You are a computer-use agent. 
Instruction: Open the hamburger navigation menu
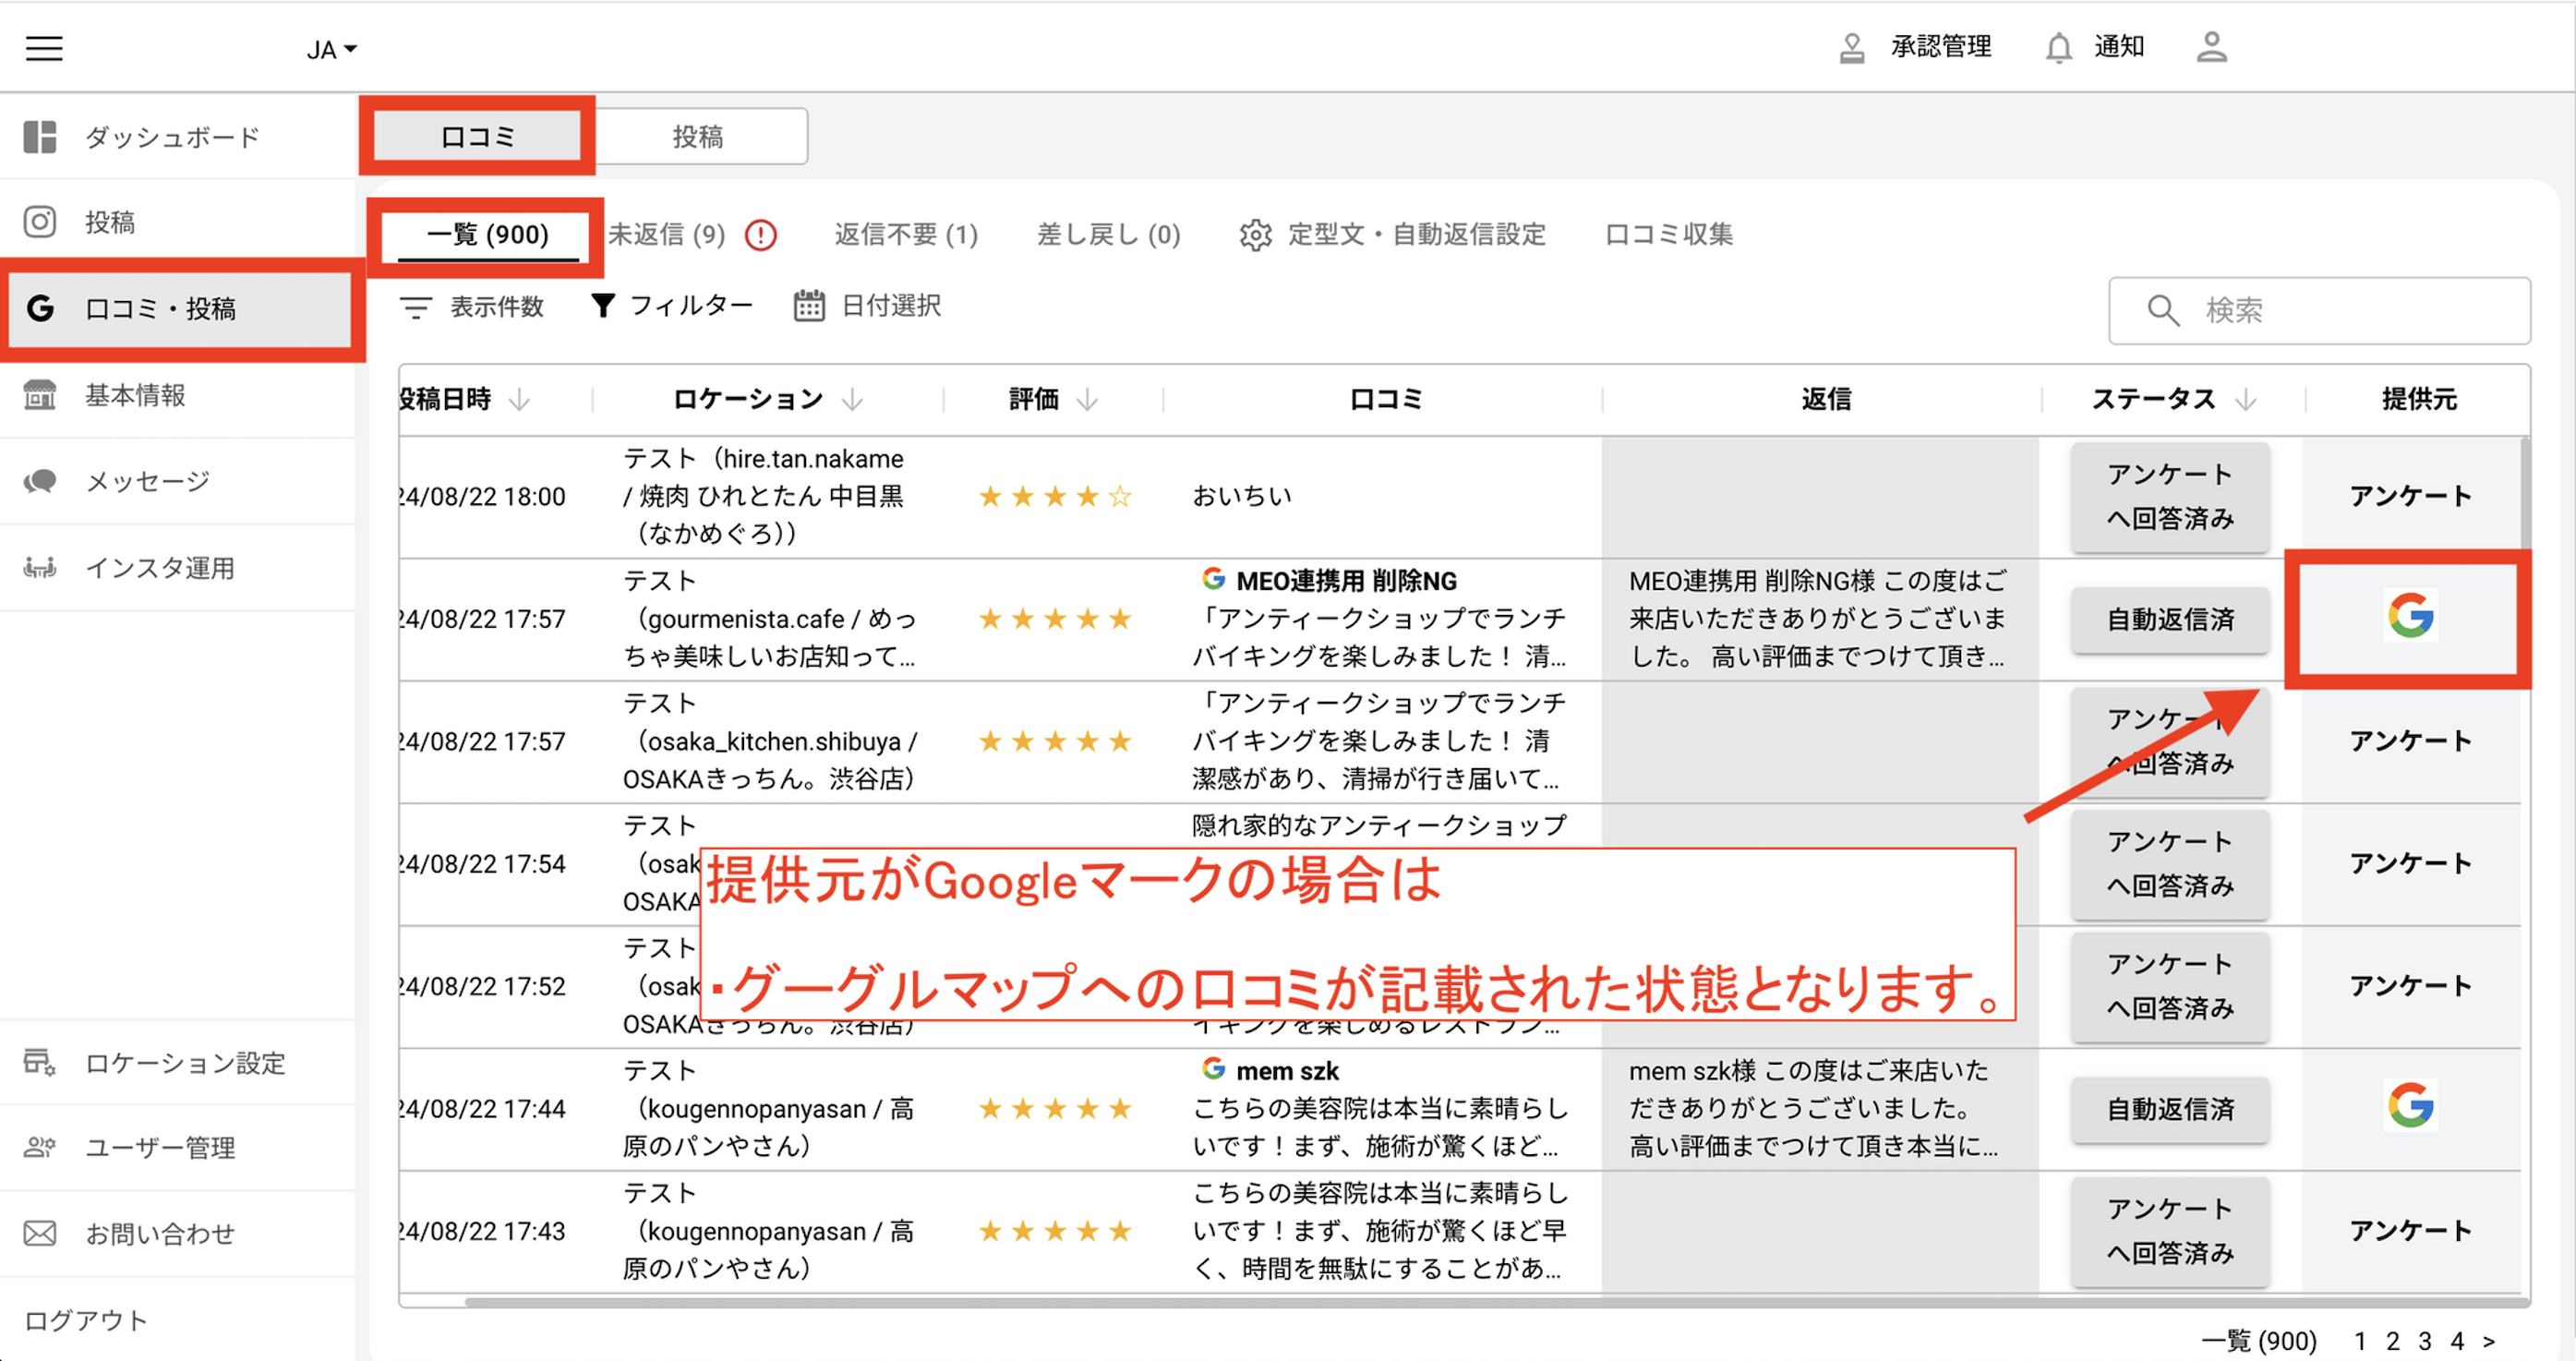[x=43, y=47]
